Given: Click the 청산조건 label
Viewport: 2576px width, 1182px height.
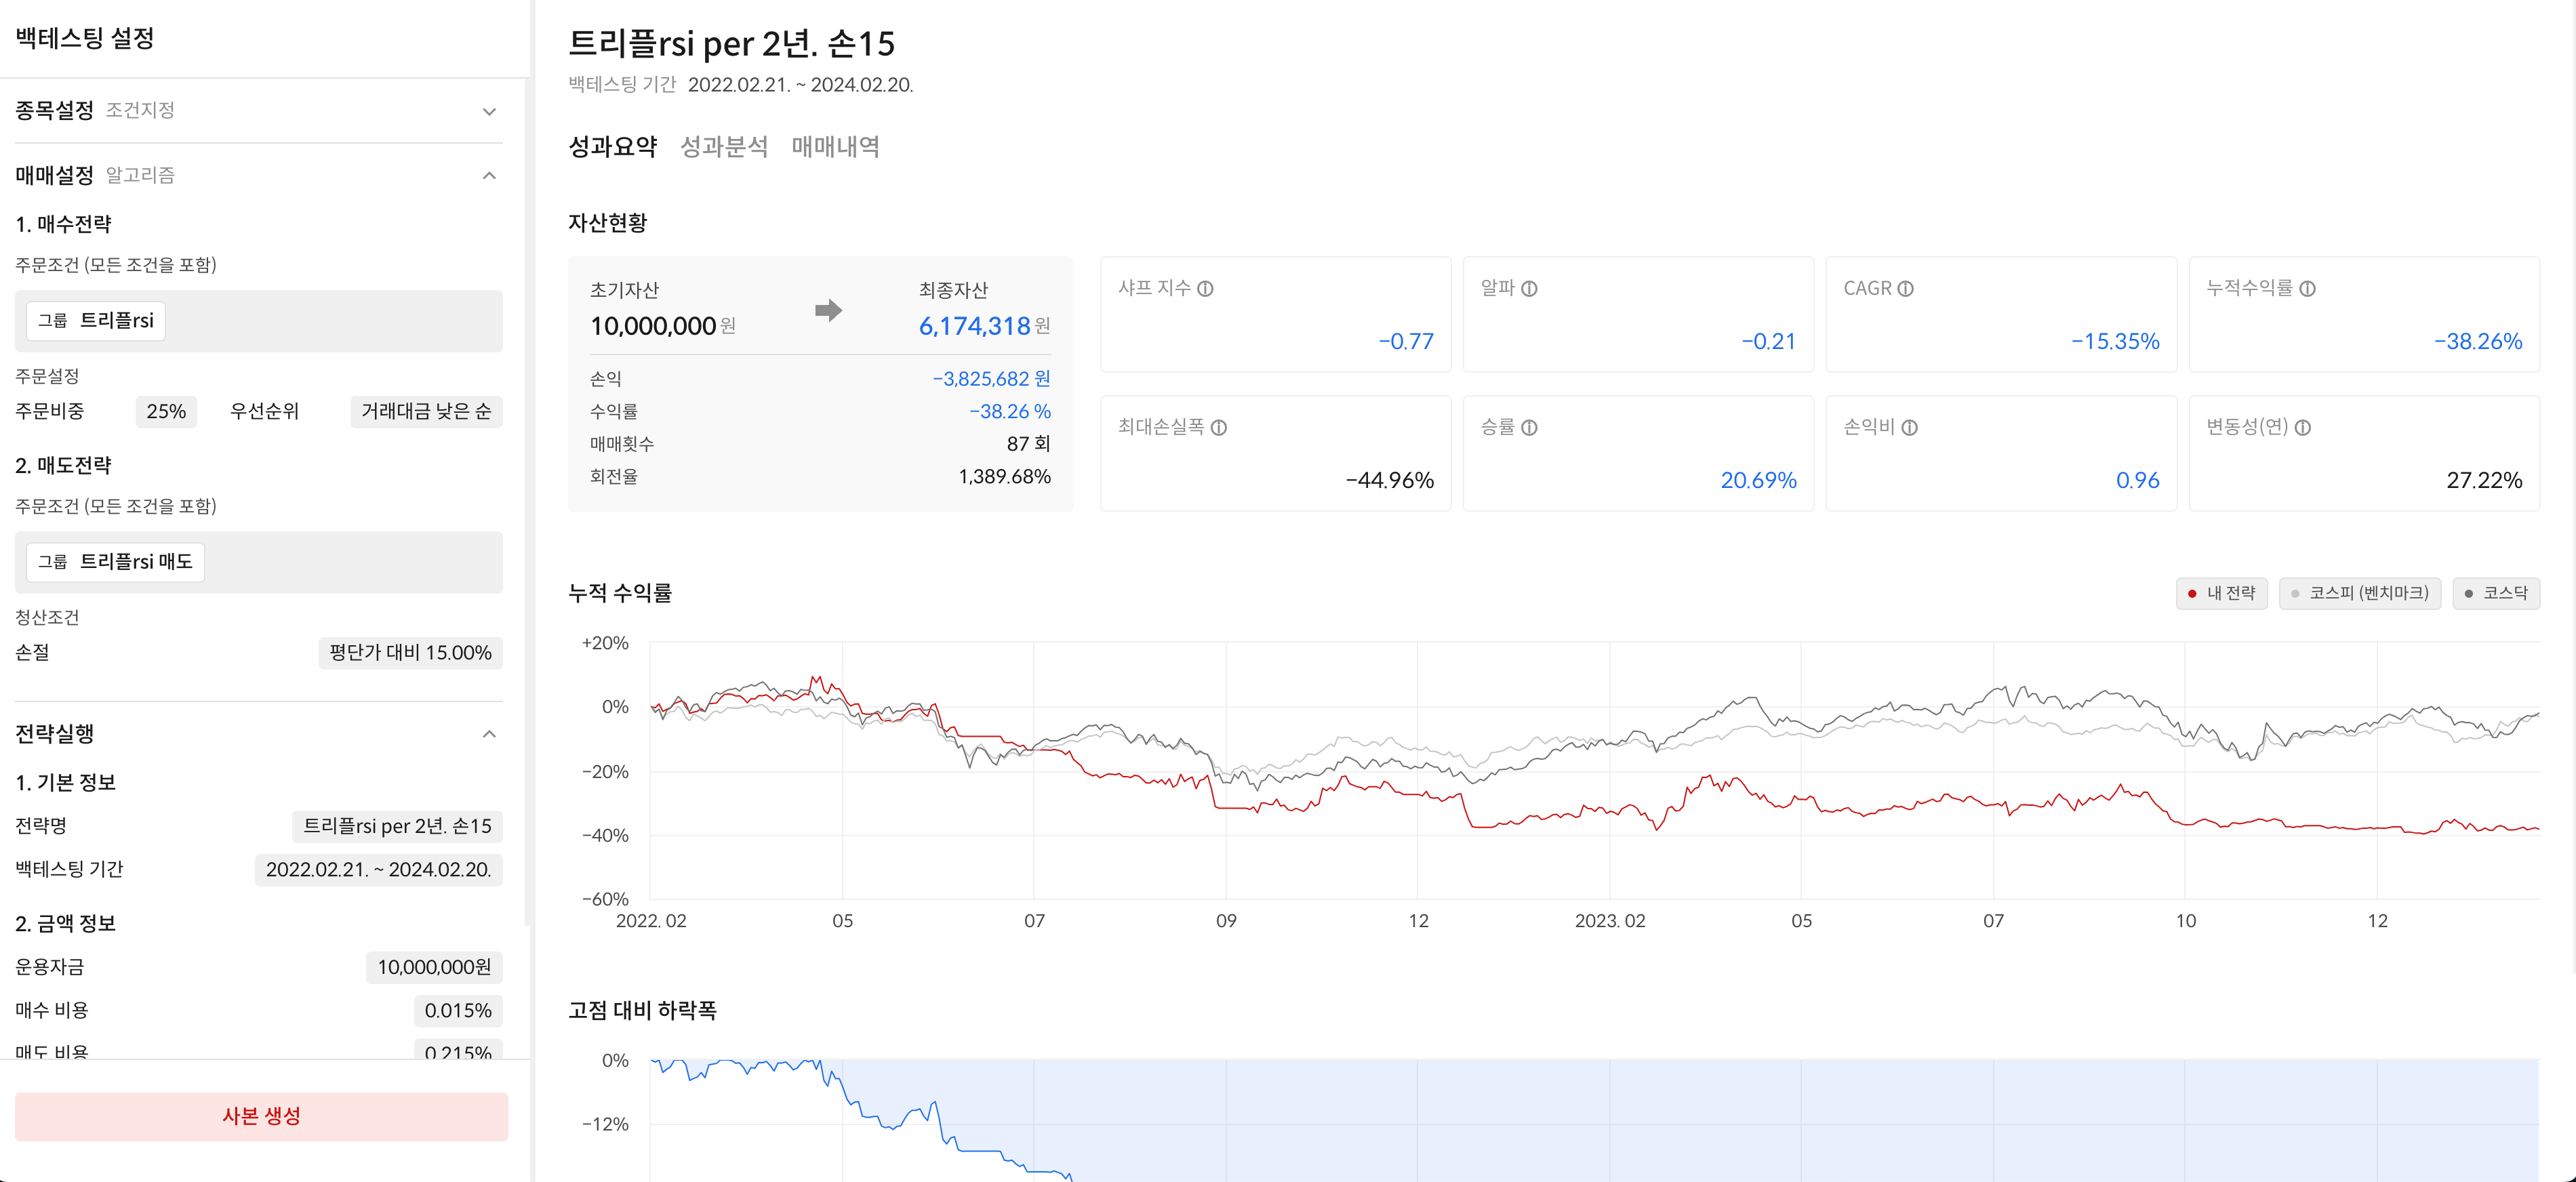Looking at the screenshot, I should (47, 618).
